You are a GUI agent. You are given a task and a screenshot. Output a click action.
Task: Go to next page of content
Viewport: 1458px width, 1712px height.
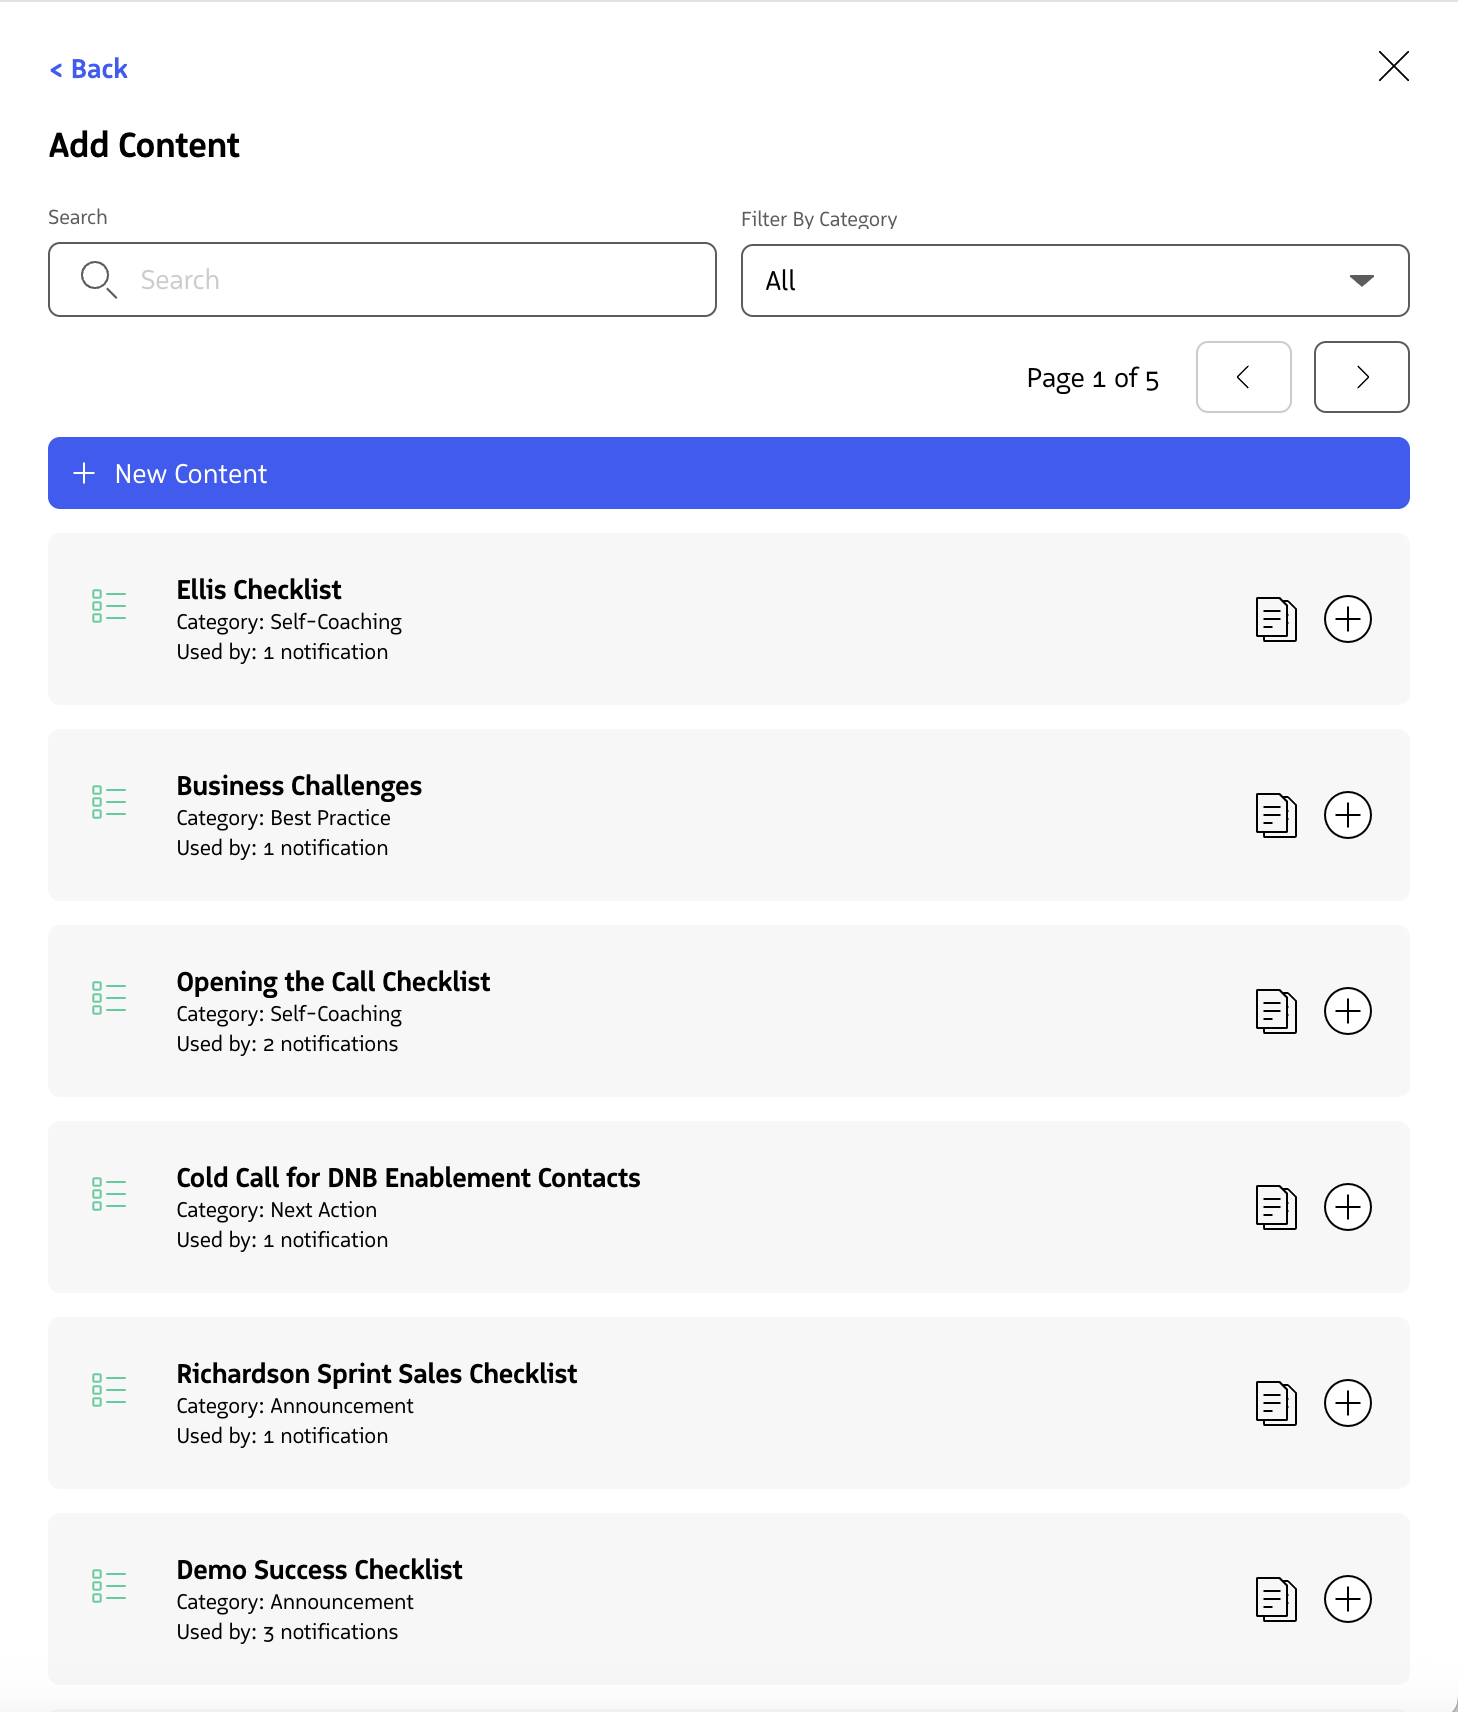point(1361,377)
